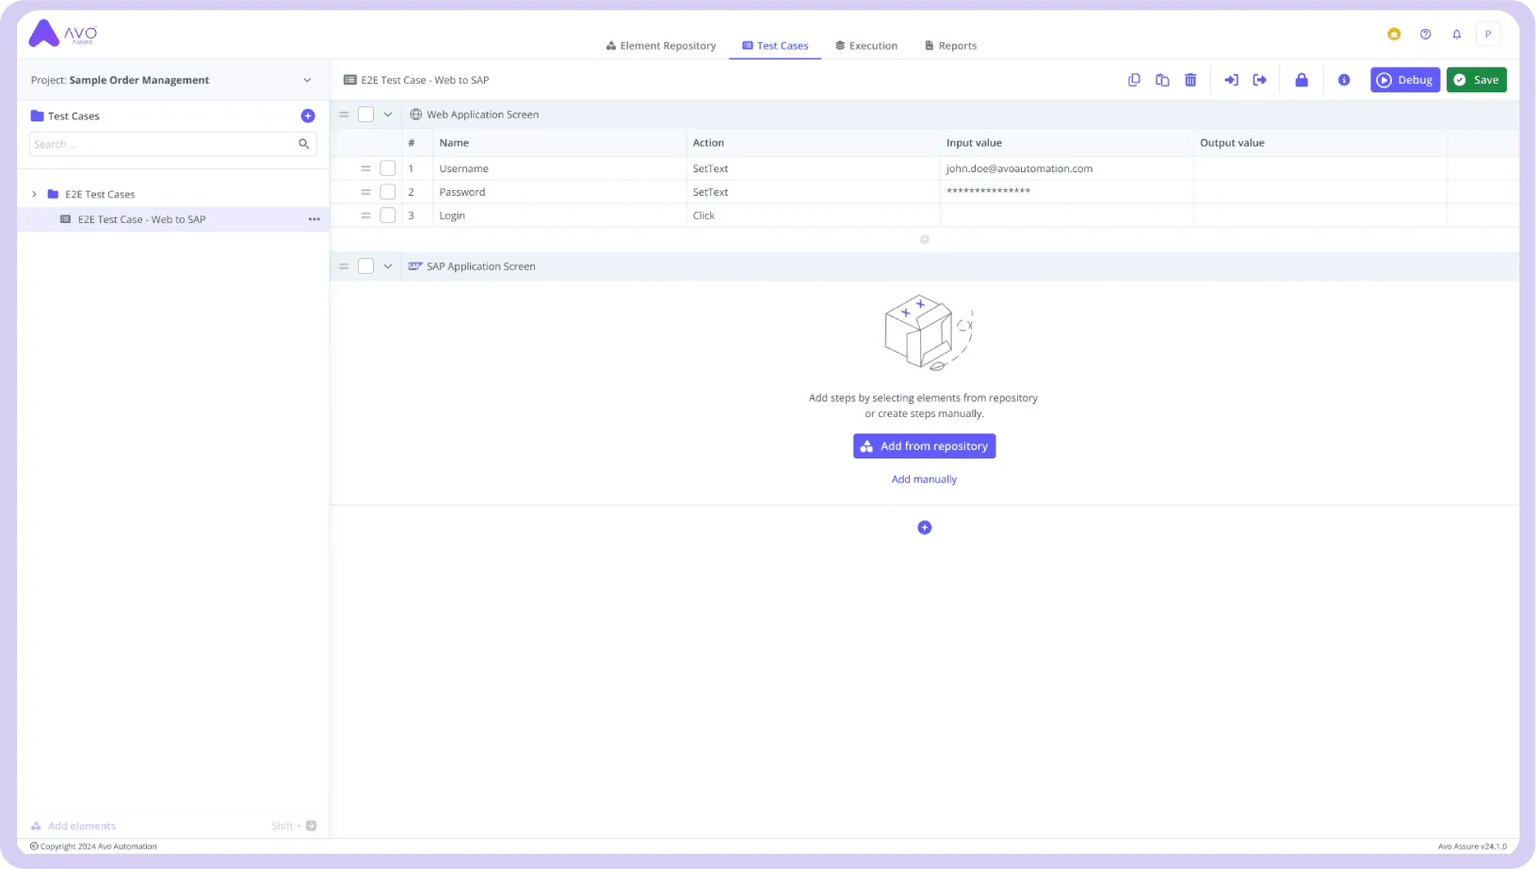
Task: Open the notifications bell
Action: (1457, 34)
